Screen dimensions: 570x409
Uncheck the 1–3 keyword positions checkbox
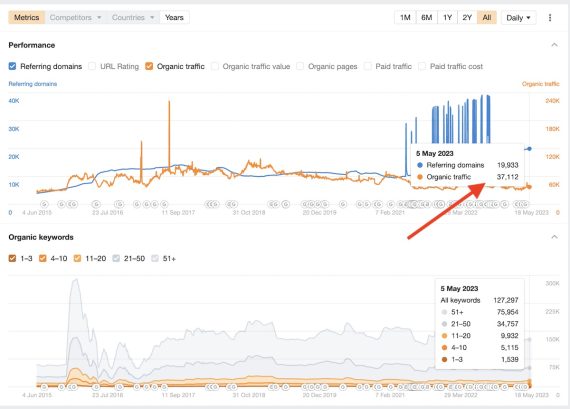coord(12,258)
